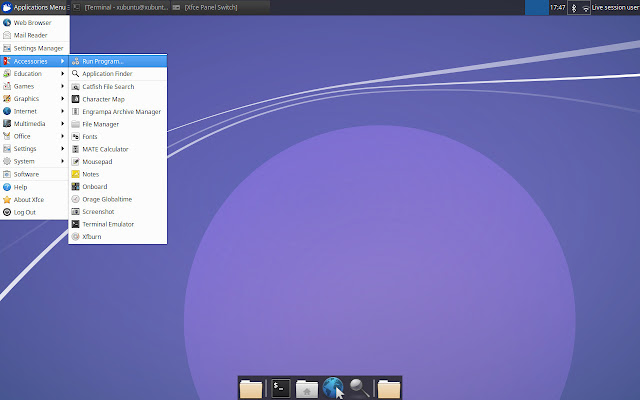Launch Terminal Emulator from the submenu
This screenshot has height=400, width=640.
coord(118,224)
